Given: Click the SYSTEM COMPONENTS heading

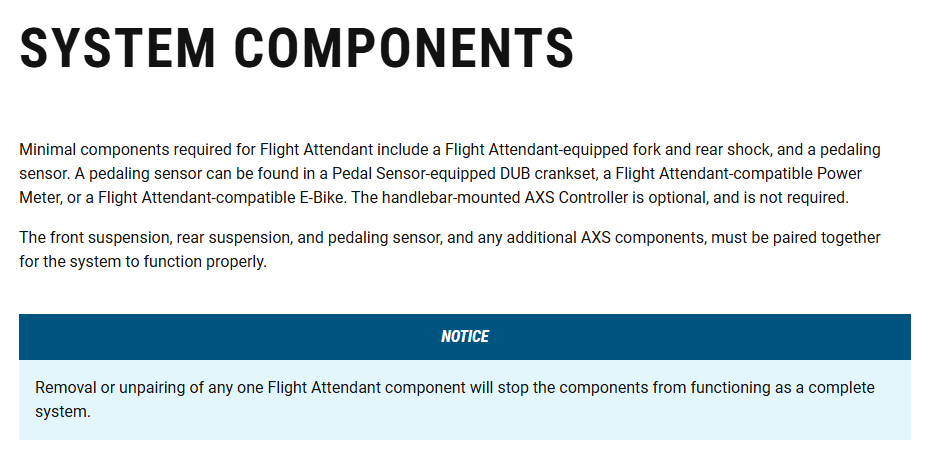Looking at the screenshot, I should coord(297,47).
